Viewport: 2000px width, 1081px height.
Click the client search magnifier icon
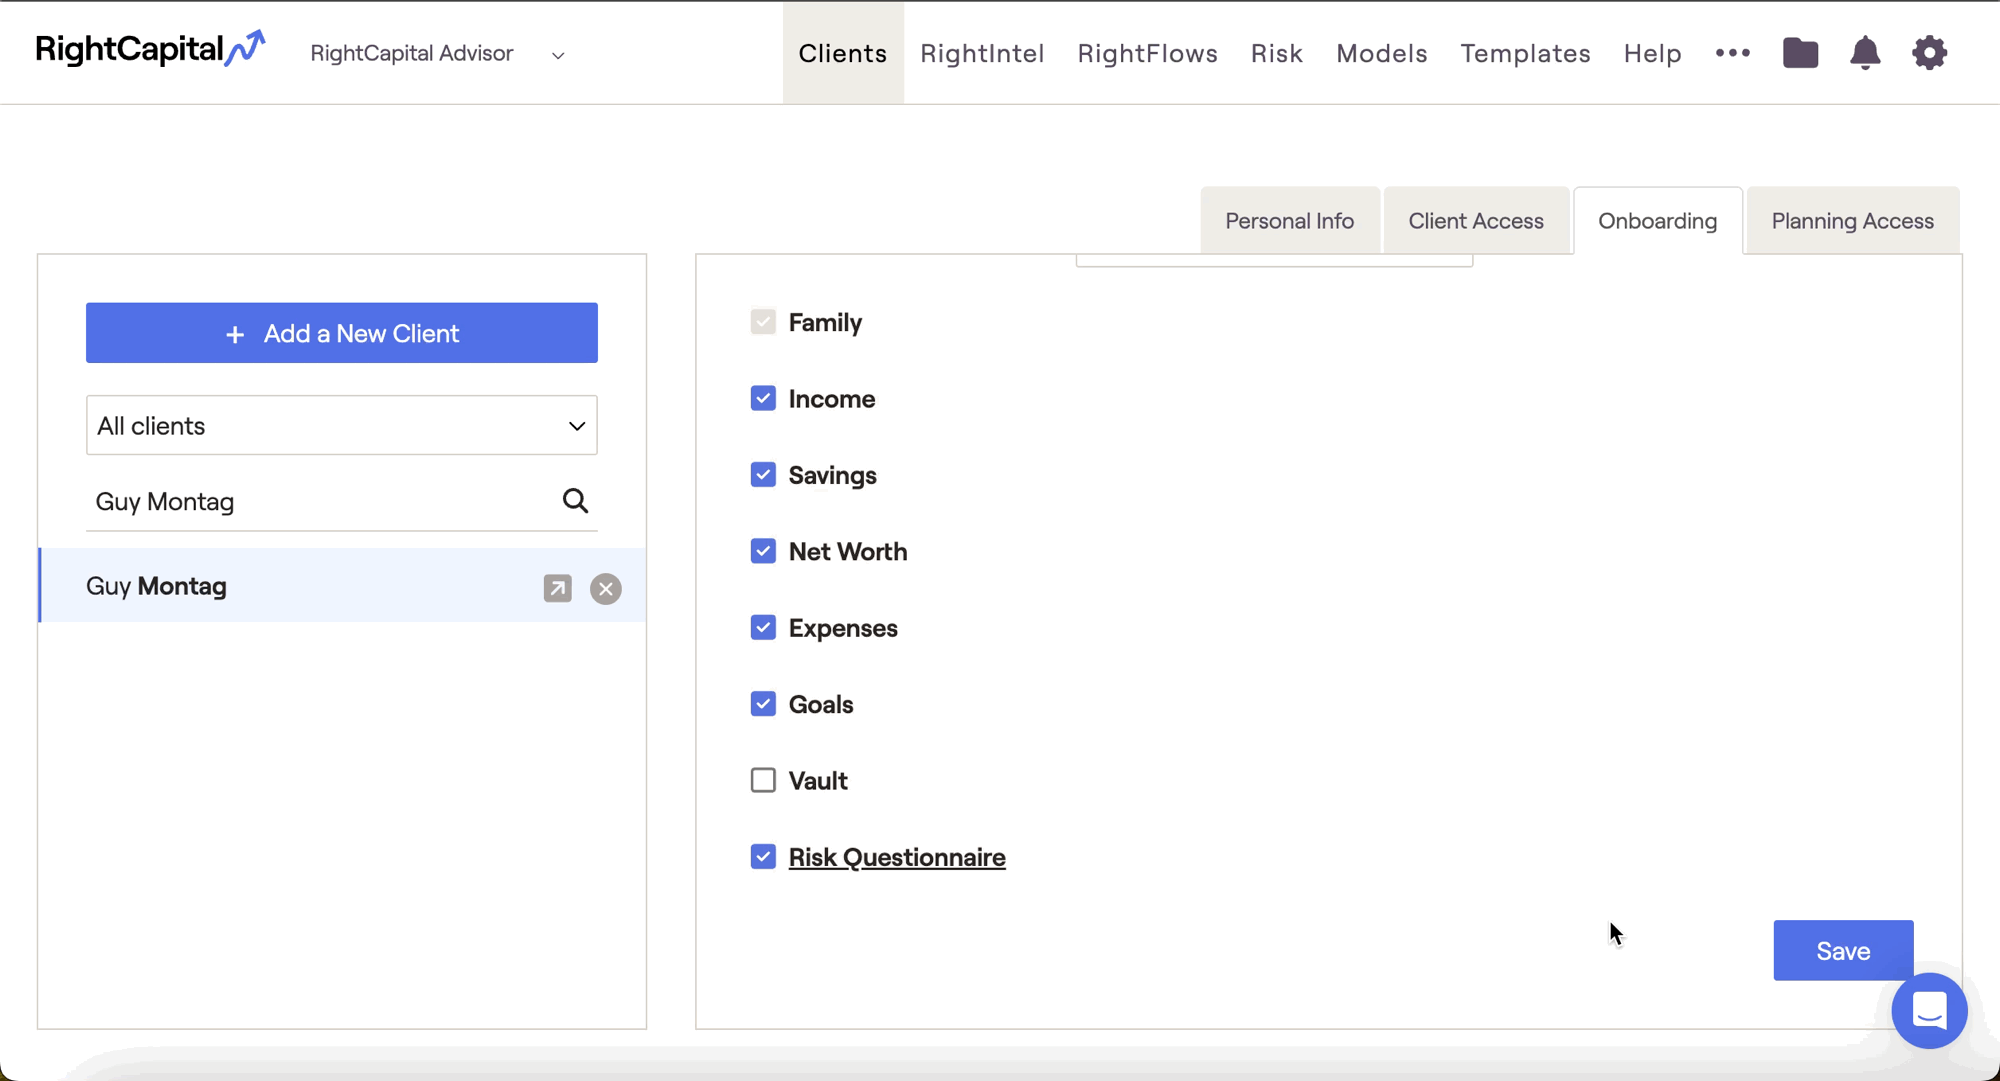pyautogui.click(x=575, y=501)
